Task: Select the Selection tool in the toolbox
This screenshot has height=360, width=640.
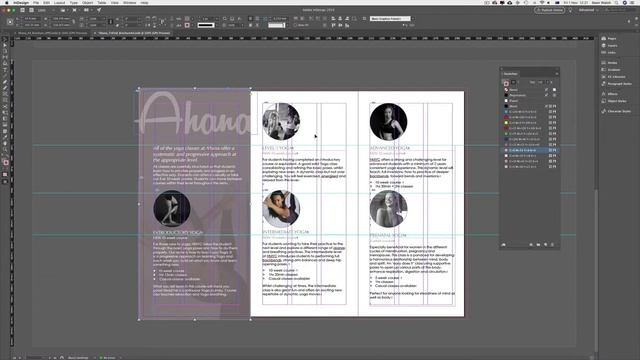Action: [x=5, y=40]
